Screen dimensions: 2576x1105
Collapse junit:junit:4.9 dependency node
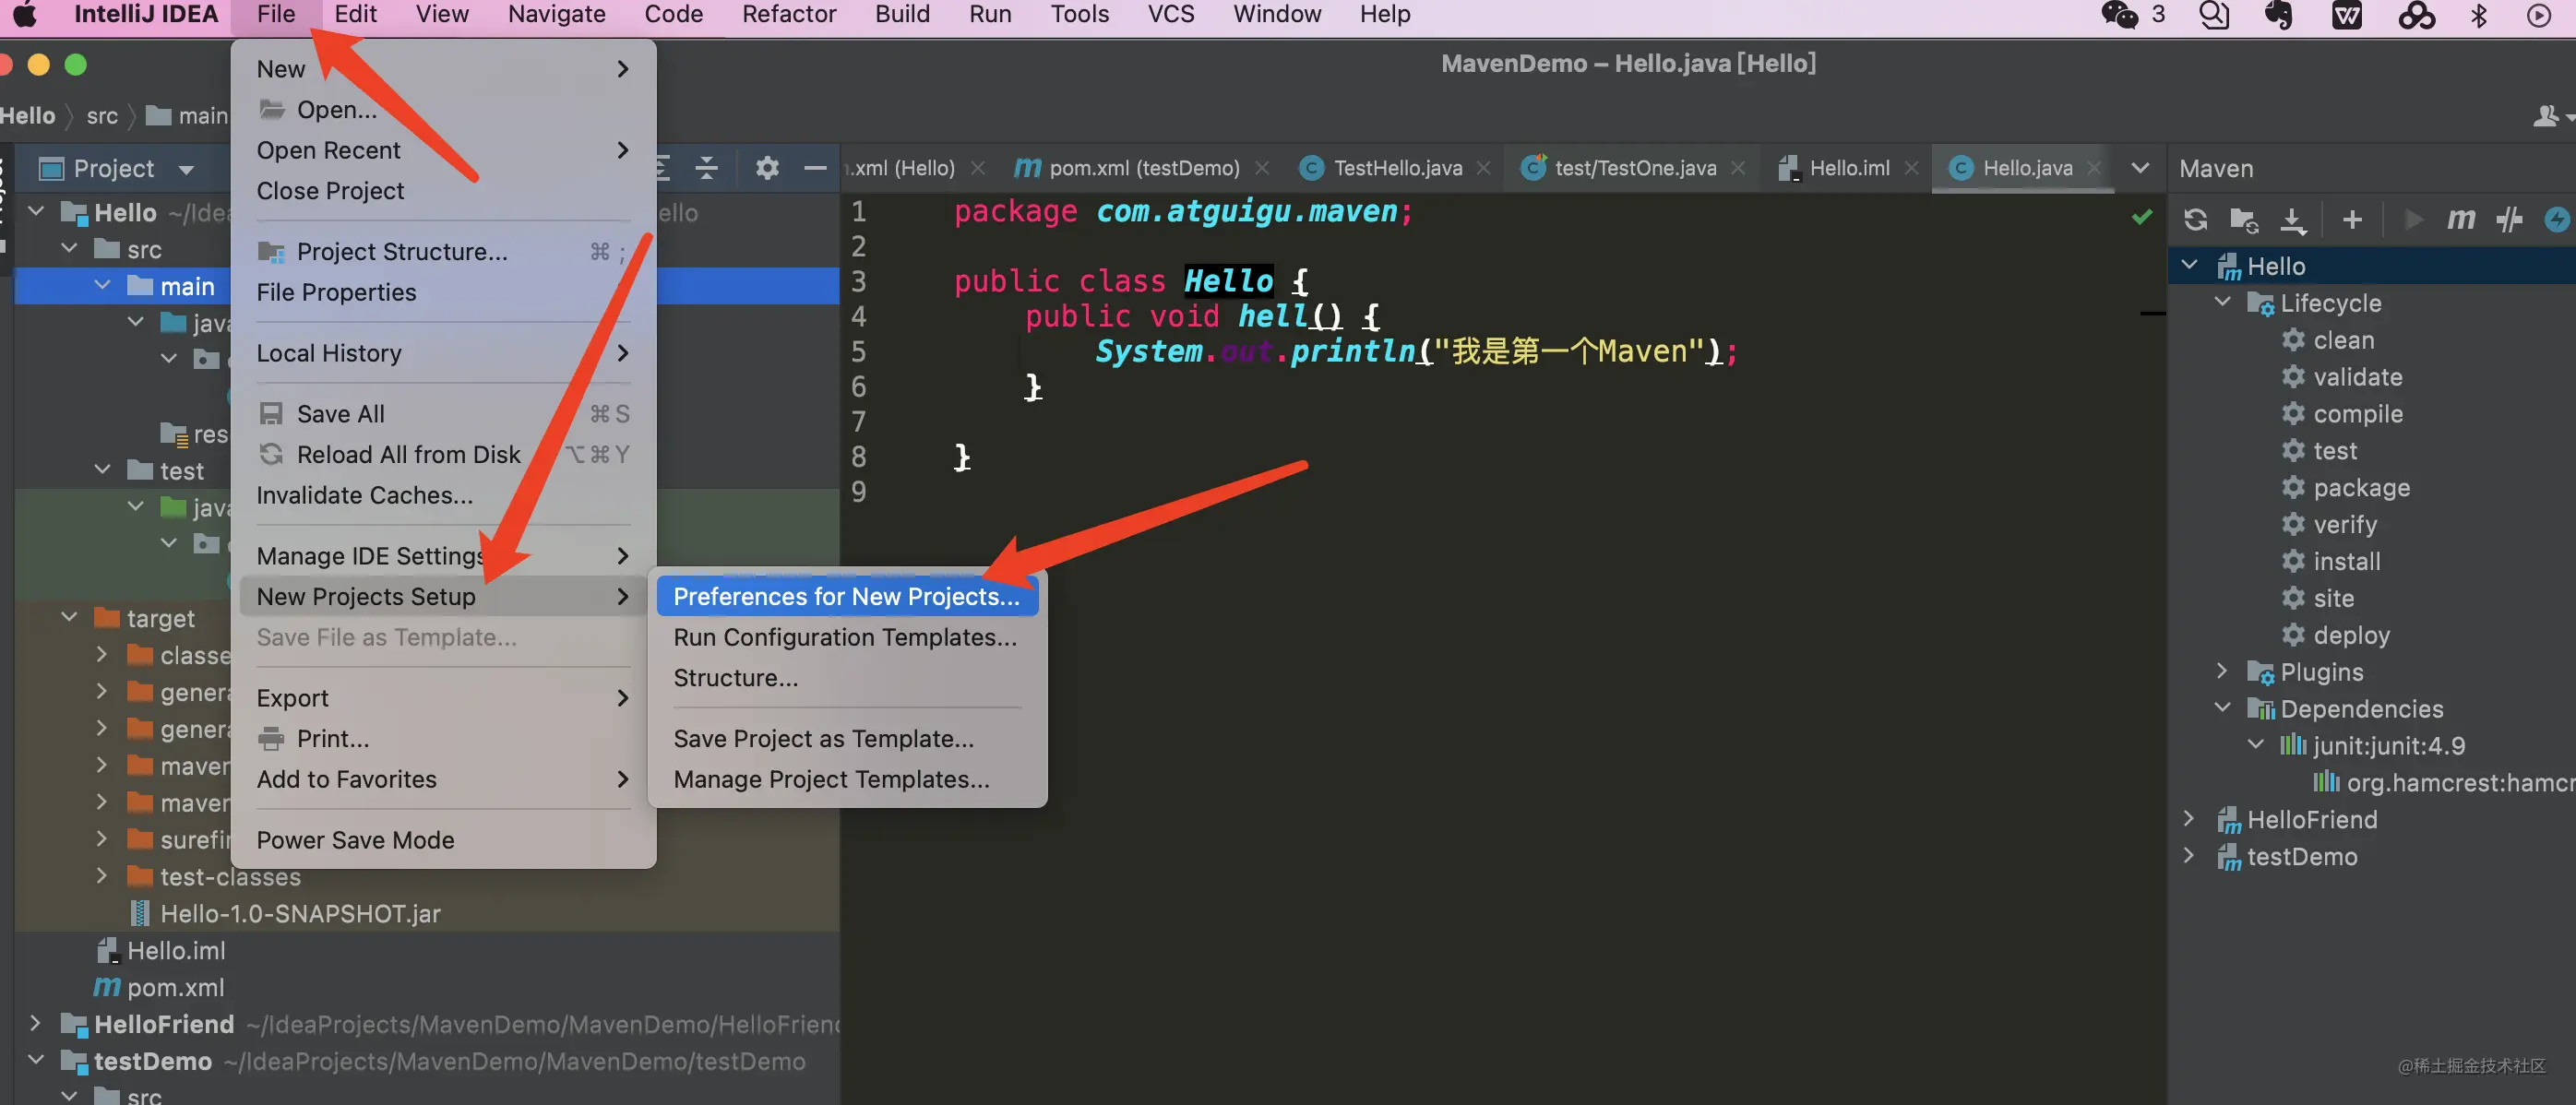click(2256, 745)
